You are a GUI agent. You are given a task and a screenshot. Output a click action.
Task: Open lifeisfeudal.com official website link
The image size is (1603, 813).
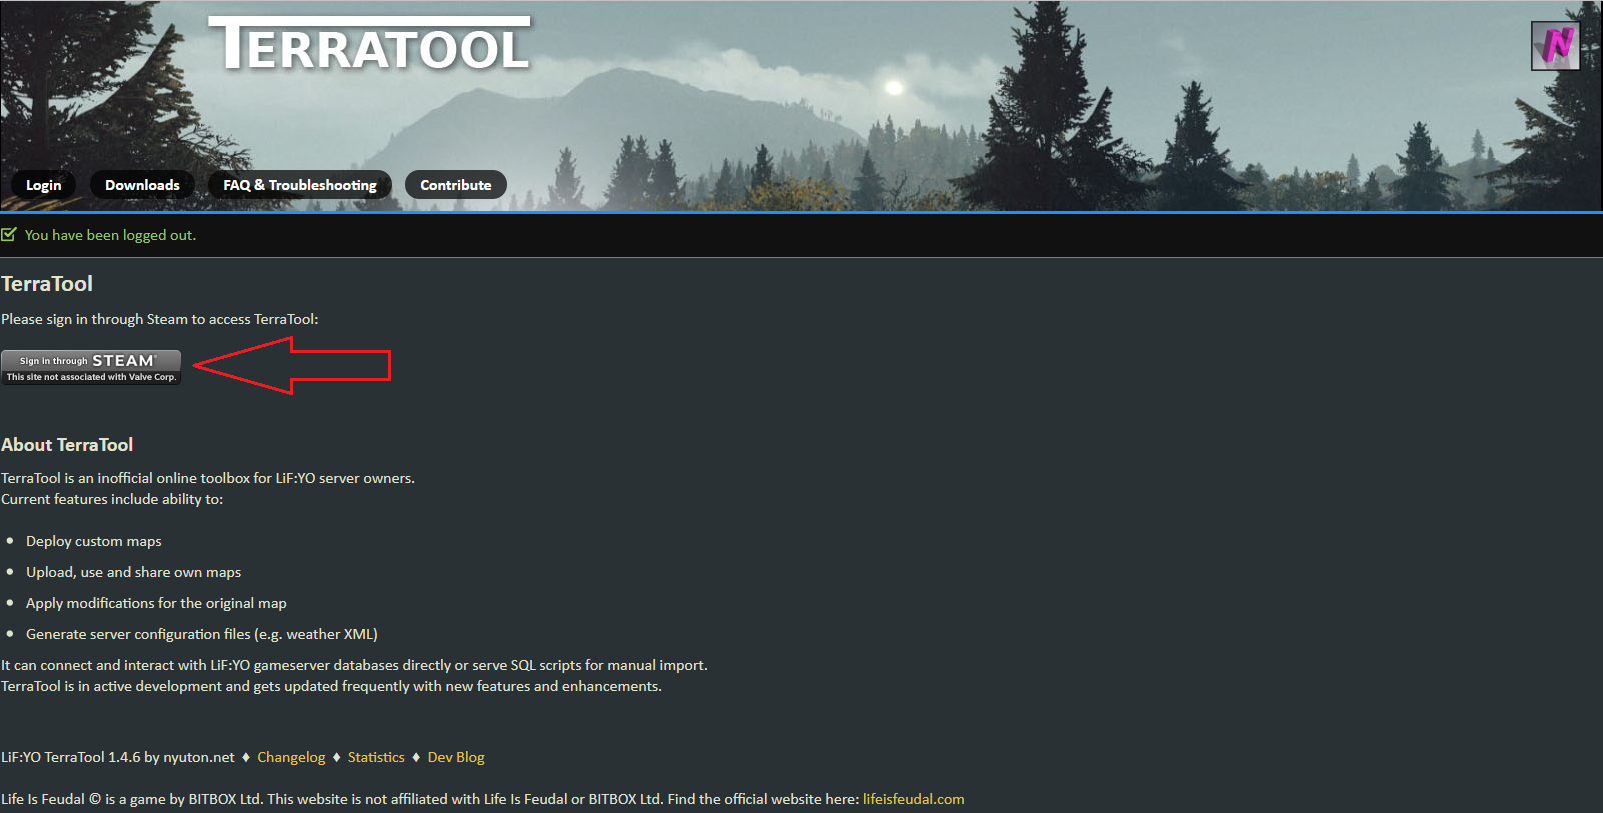pos(913,799)
